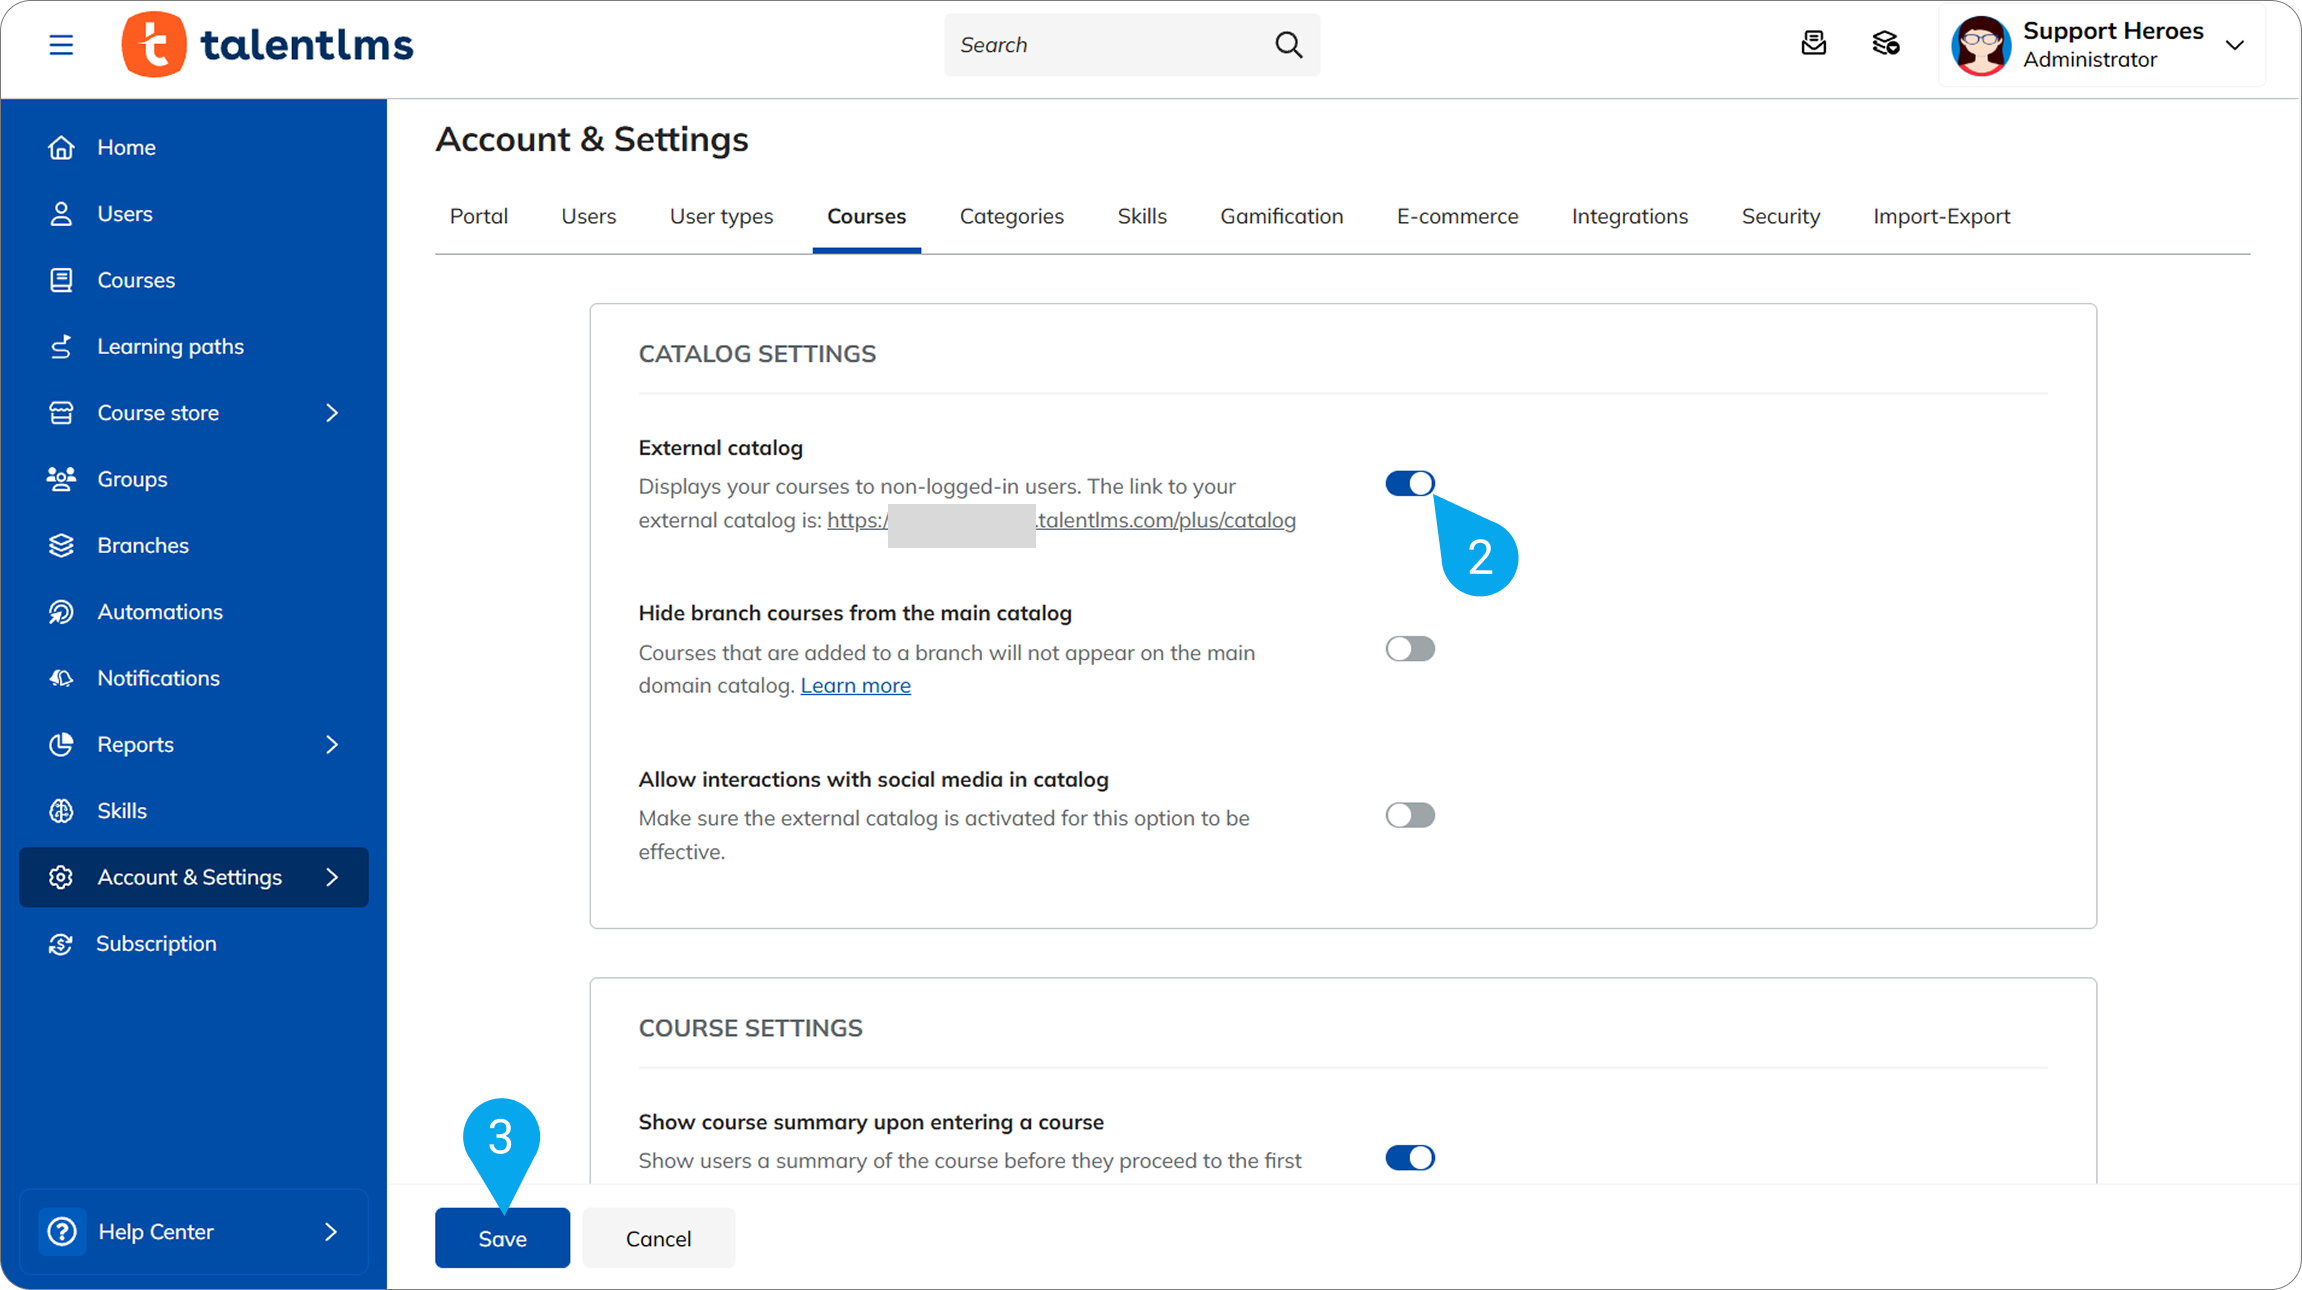Click the hamburger menu icon
Screen dimensions: 2302x1290
click(61, 45)
